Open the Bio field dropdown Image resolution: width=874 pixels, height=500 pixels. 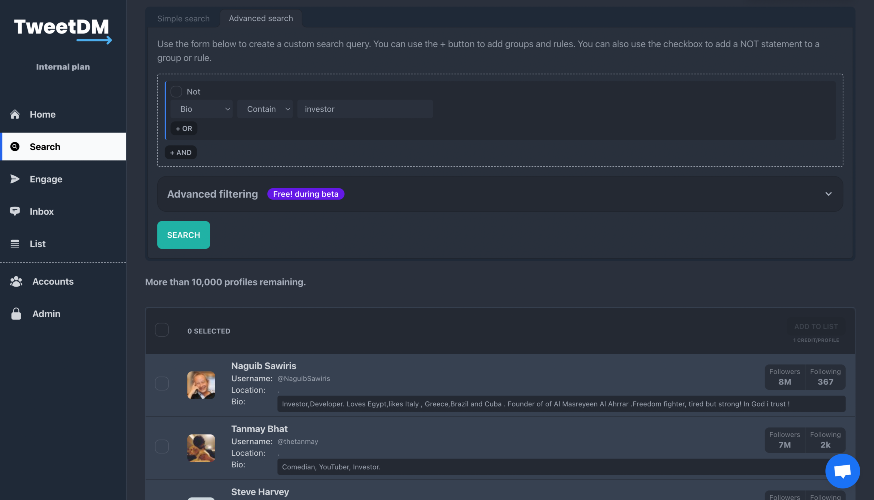pos(202,109)
